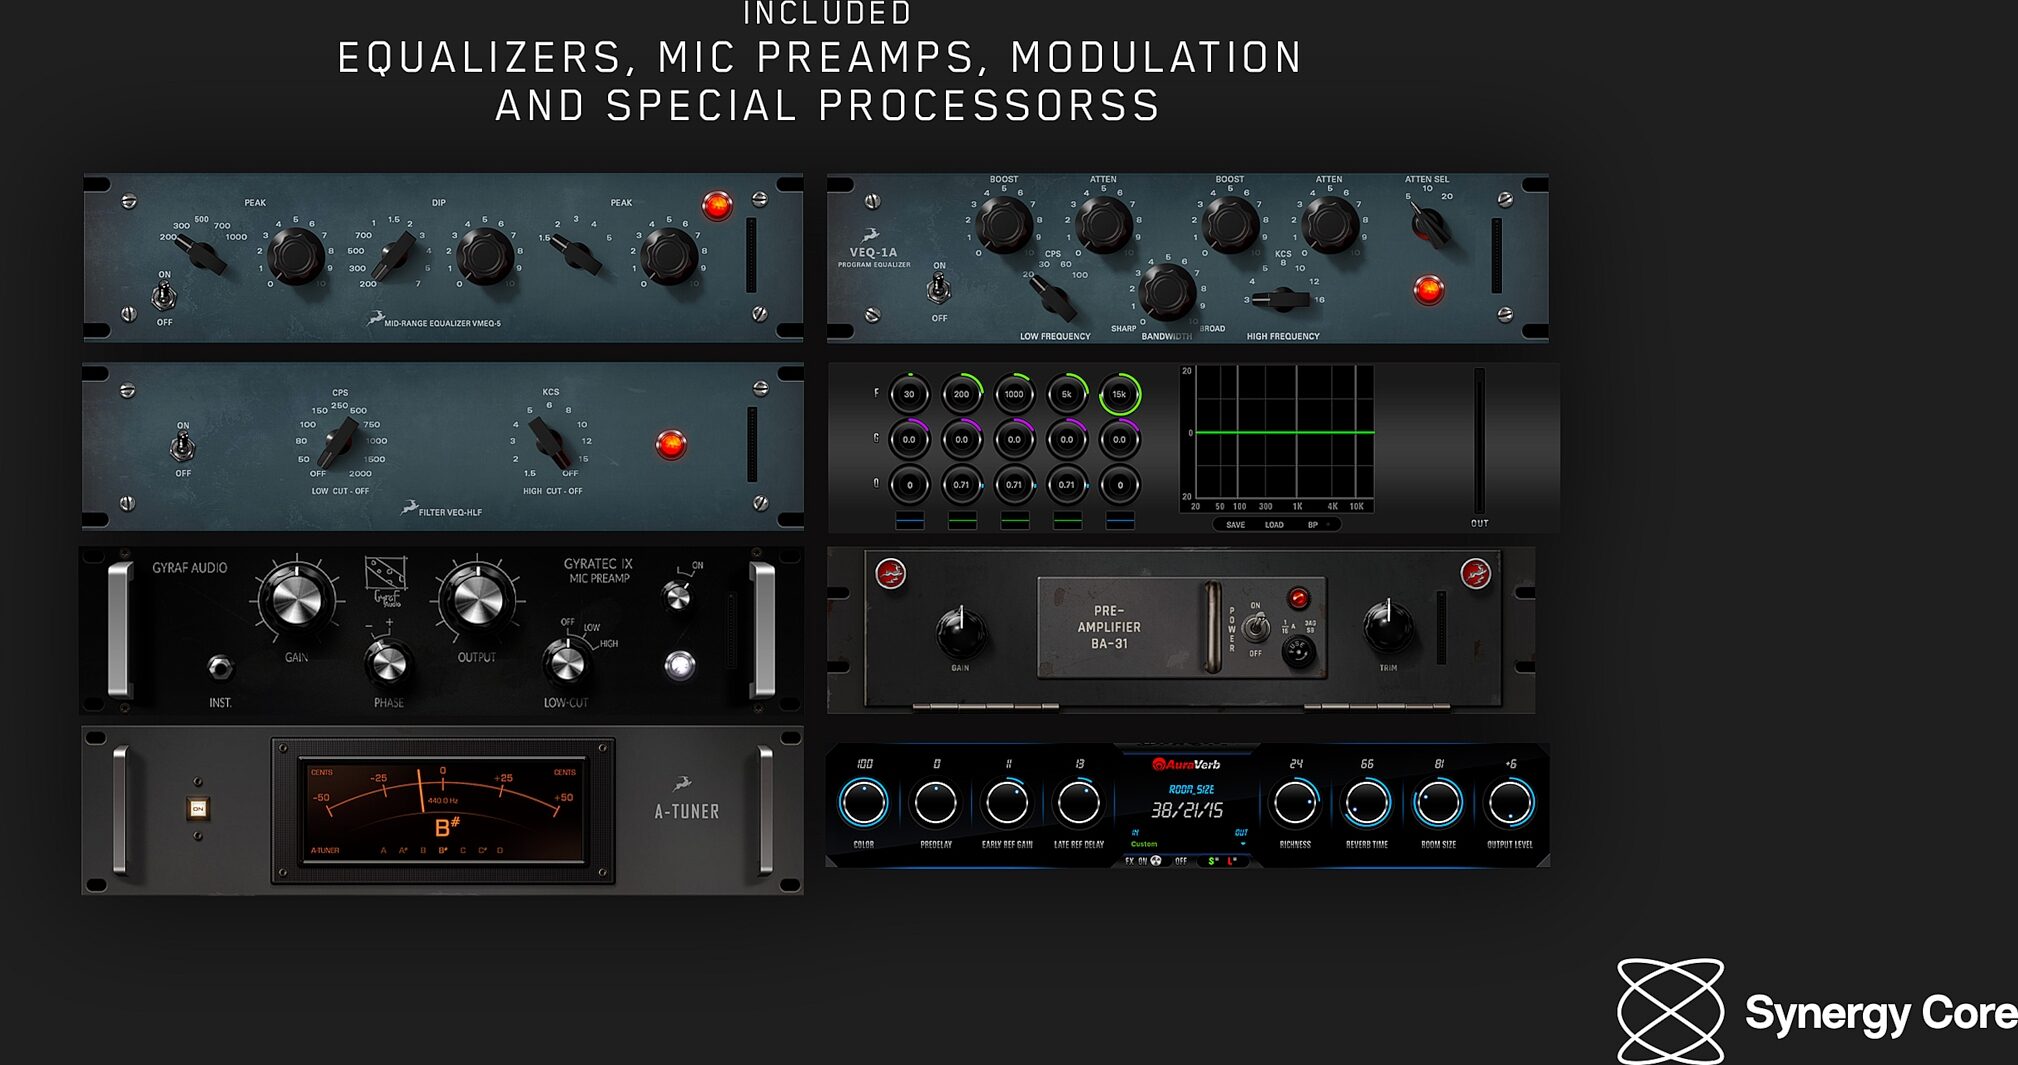Viewport: 2018px width, 1065px height.
Task: Toggle the ON button on A-Tuner
Action: point(198,808)
